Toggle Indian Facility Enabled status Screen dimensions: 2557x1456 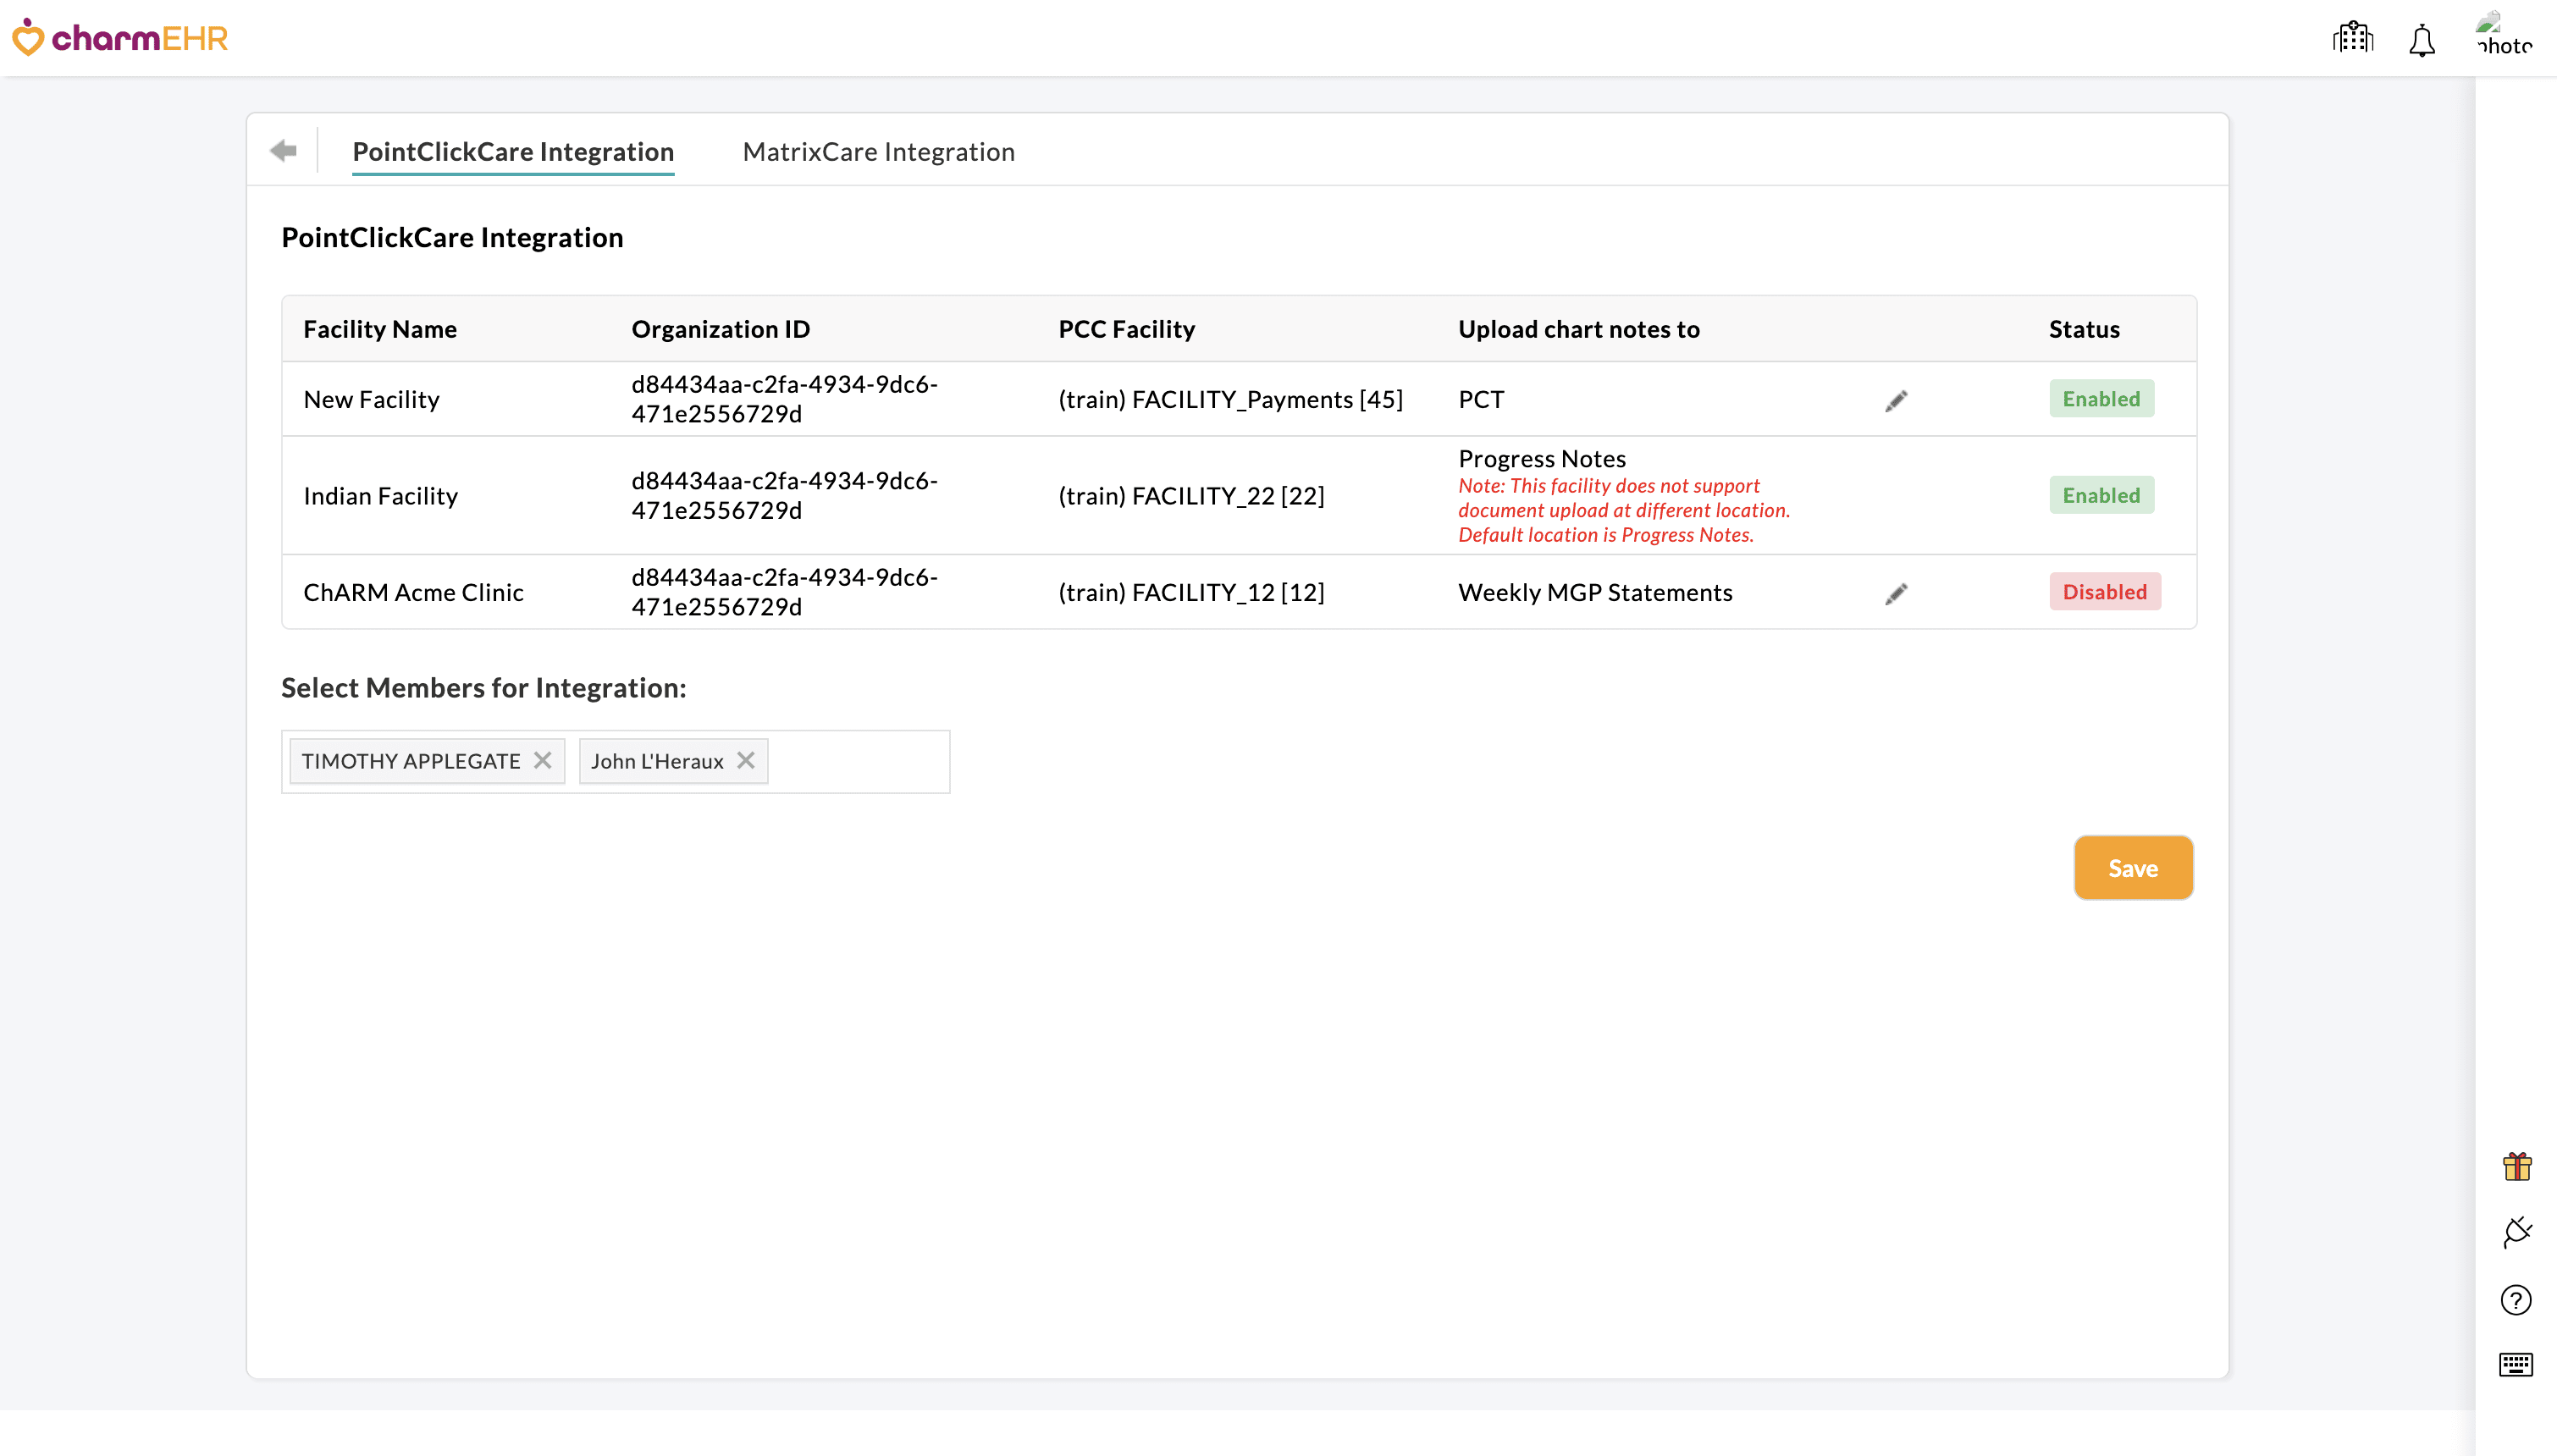pos(2101,494)
